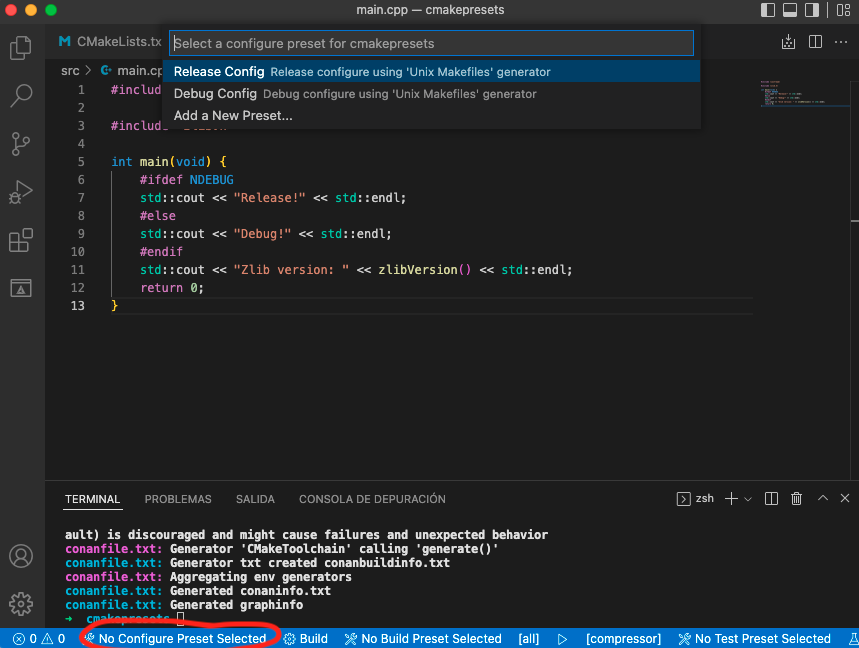Switch to the CMakeLists.txt tab
Viewport: 859px width, 648px height.
tap(111, 42)
